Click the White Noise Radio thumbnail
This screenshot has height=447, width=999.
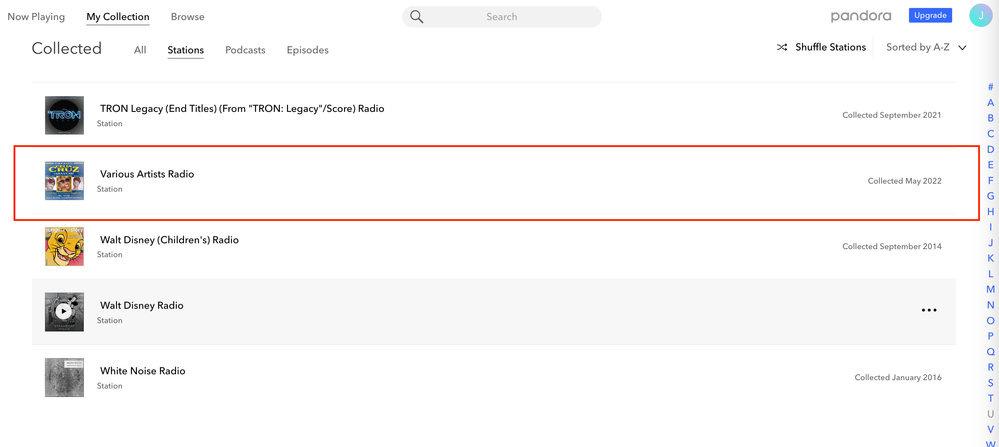[x=64, y=377]
